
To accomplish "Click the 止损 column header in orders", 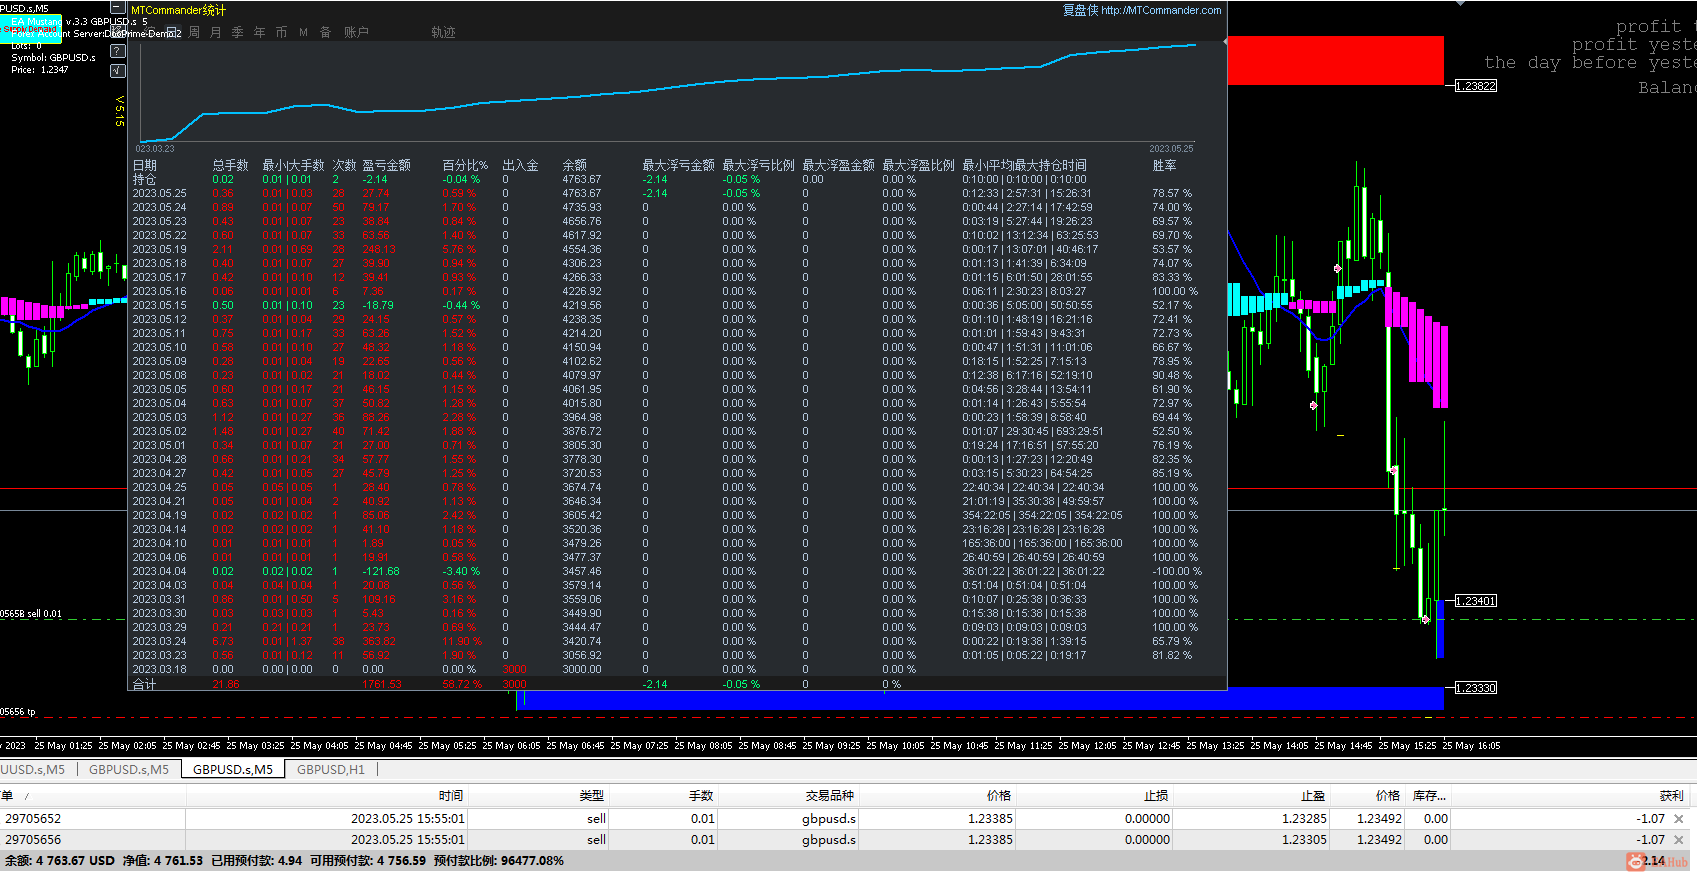I will [1156, 796].
